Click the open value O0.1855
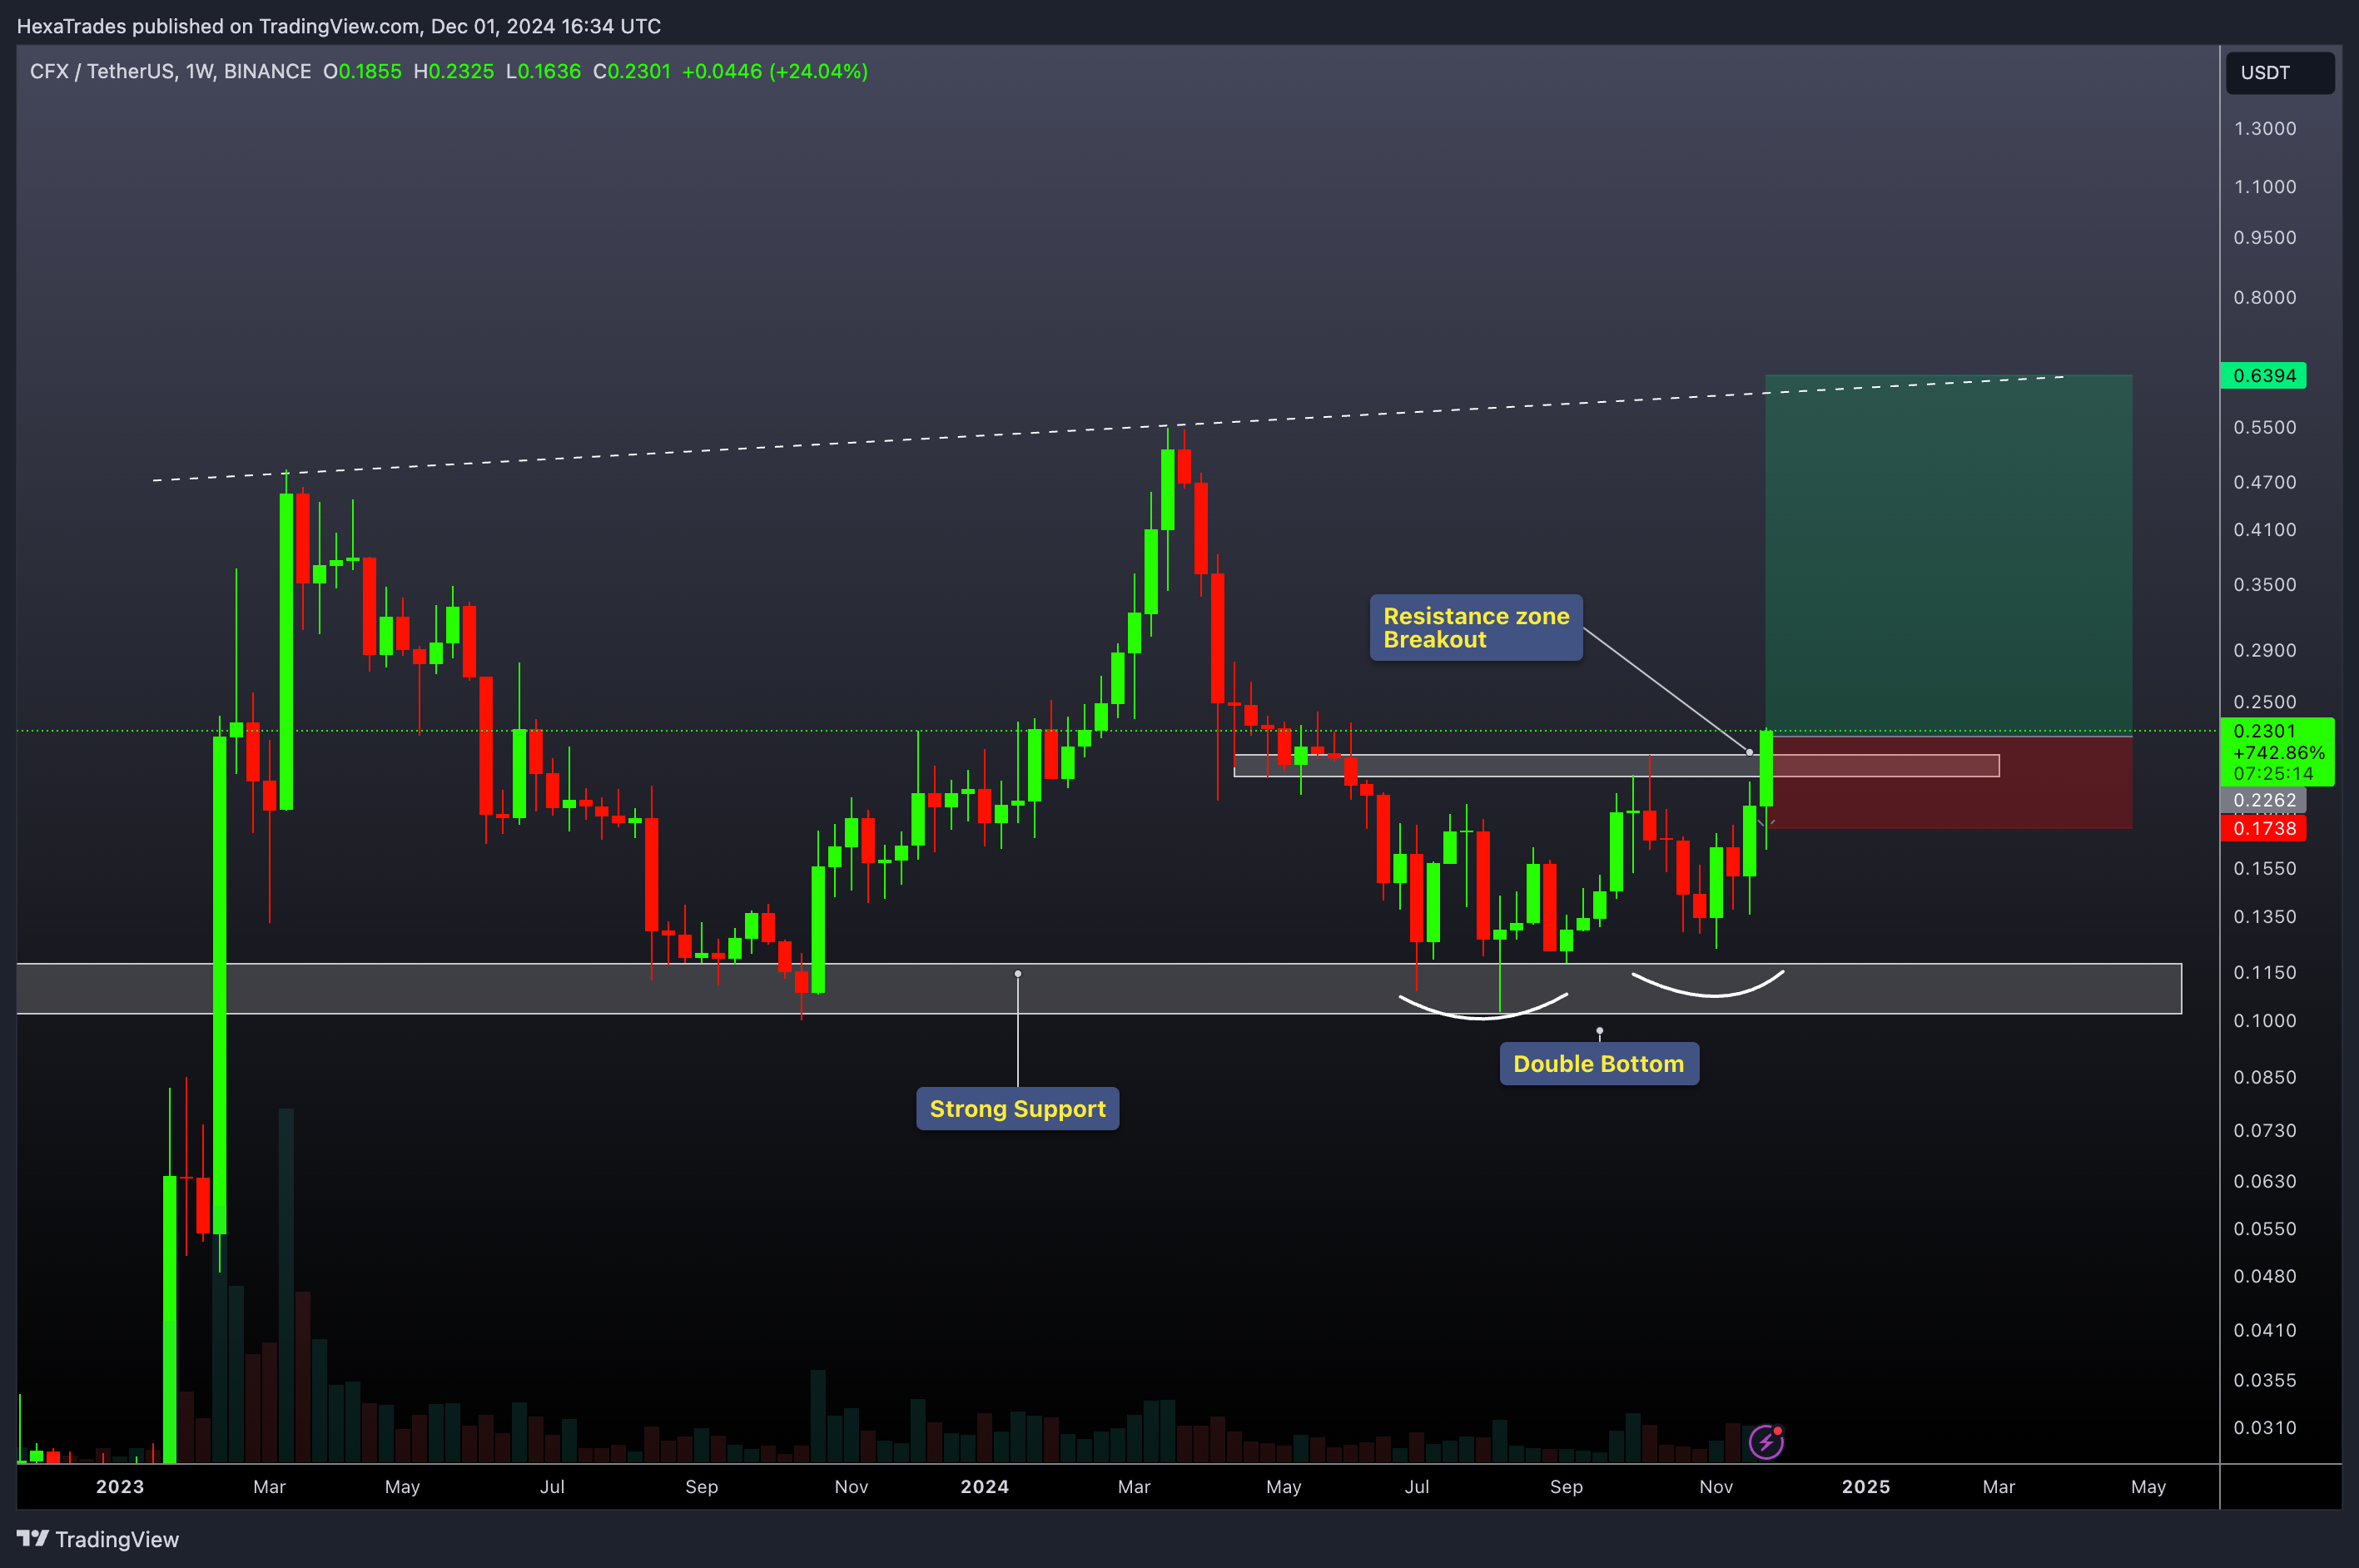2359x1568 pixels. click(x=362, y=72)
